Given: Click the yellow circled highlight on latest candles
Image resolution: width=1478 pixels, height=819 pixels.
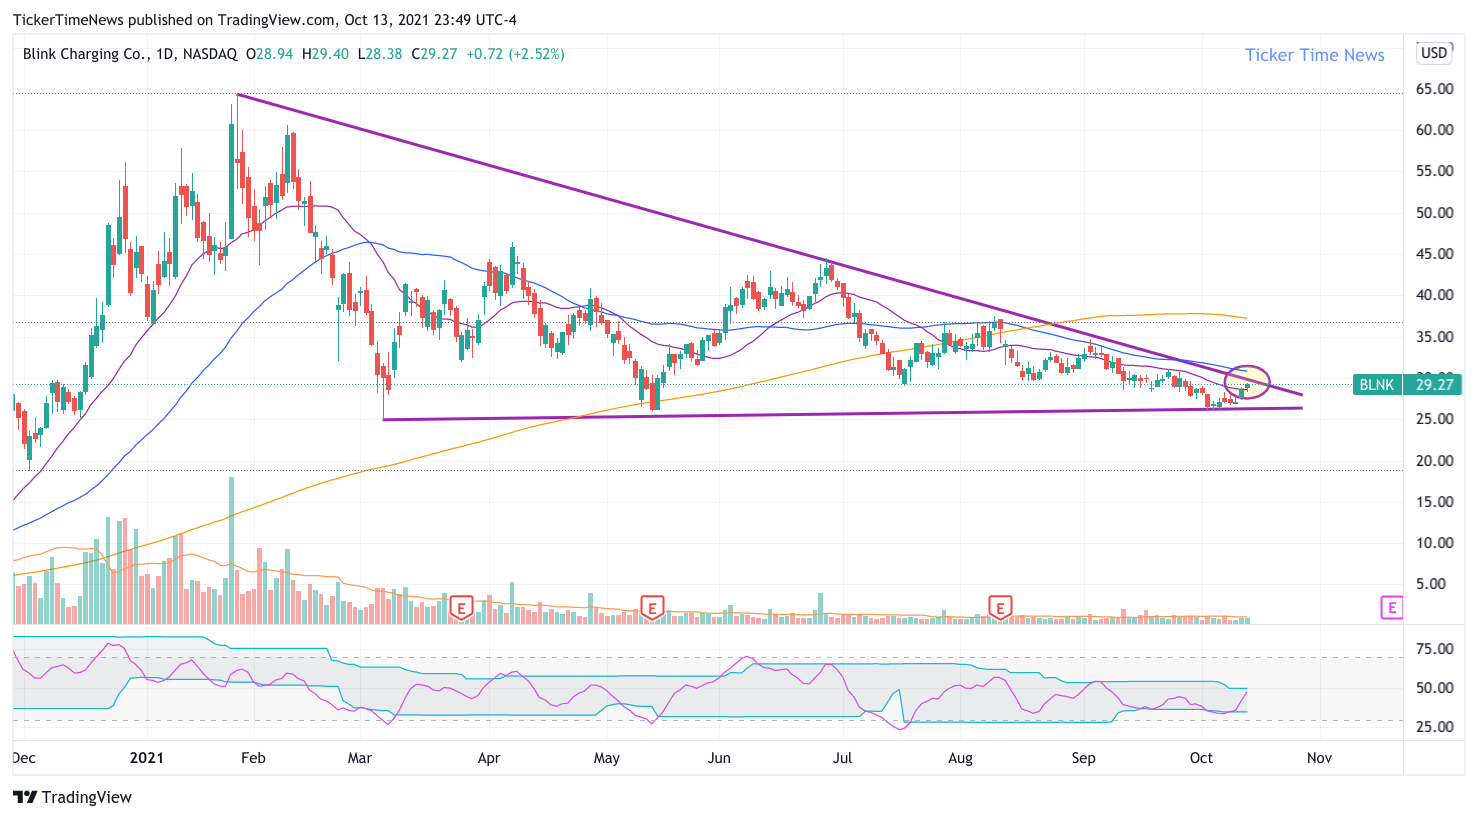Looking at the screenshot, I should pyautogui.click(x=1247, y=382).
